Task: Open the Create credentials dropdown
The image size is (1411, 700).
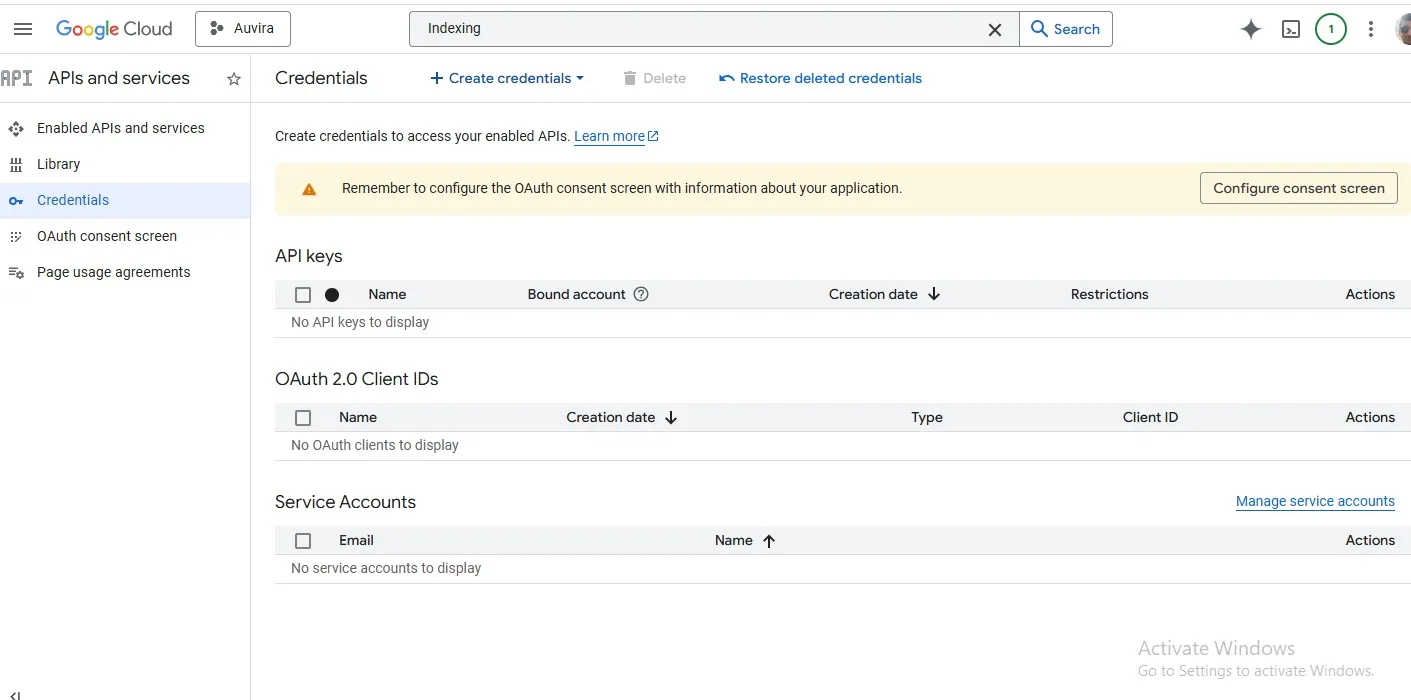Action: (x=506, y=78)
